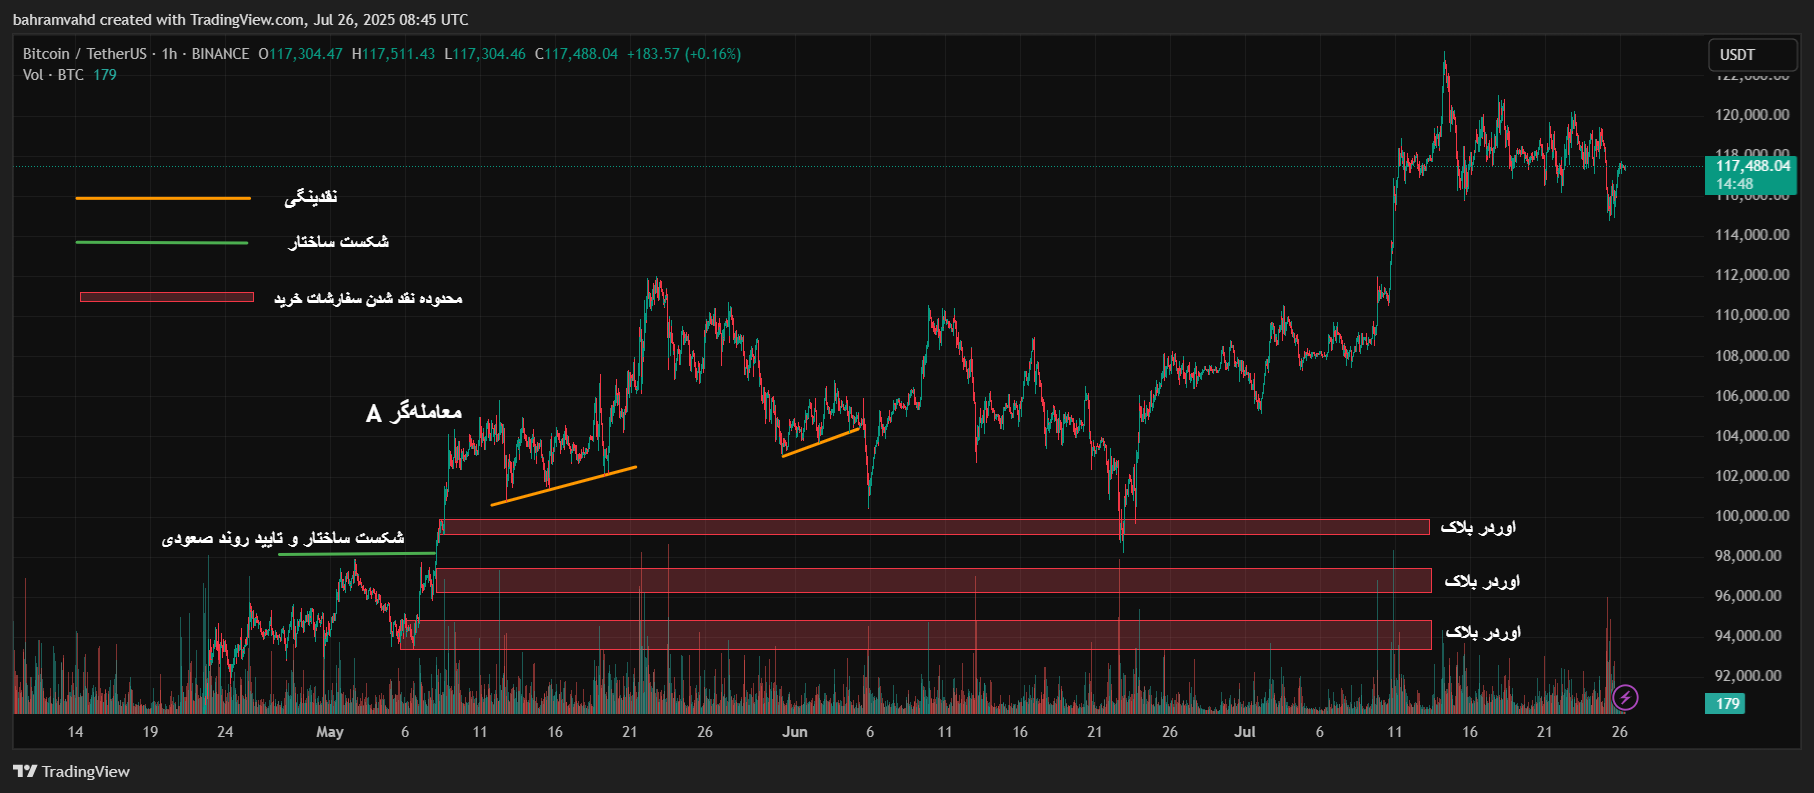The width and height of the screenshot is (1814, 793).
Task: Click the 120,000.00 price axis label
Action: click(x=1752, y=115)
